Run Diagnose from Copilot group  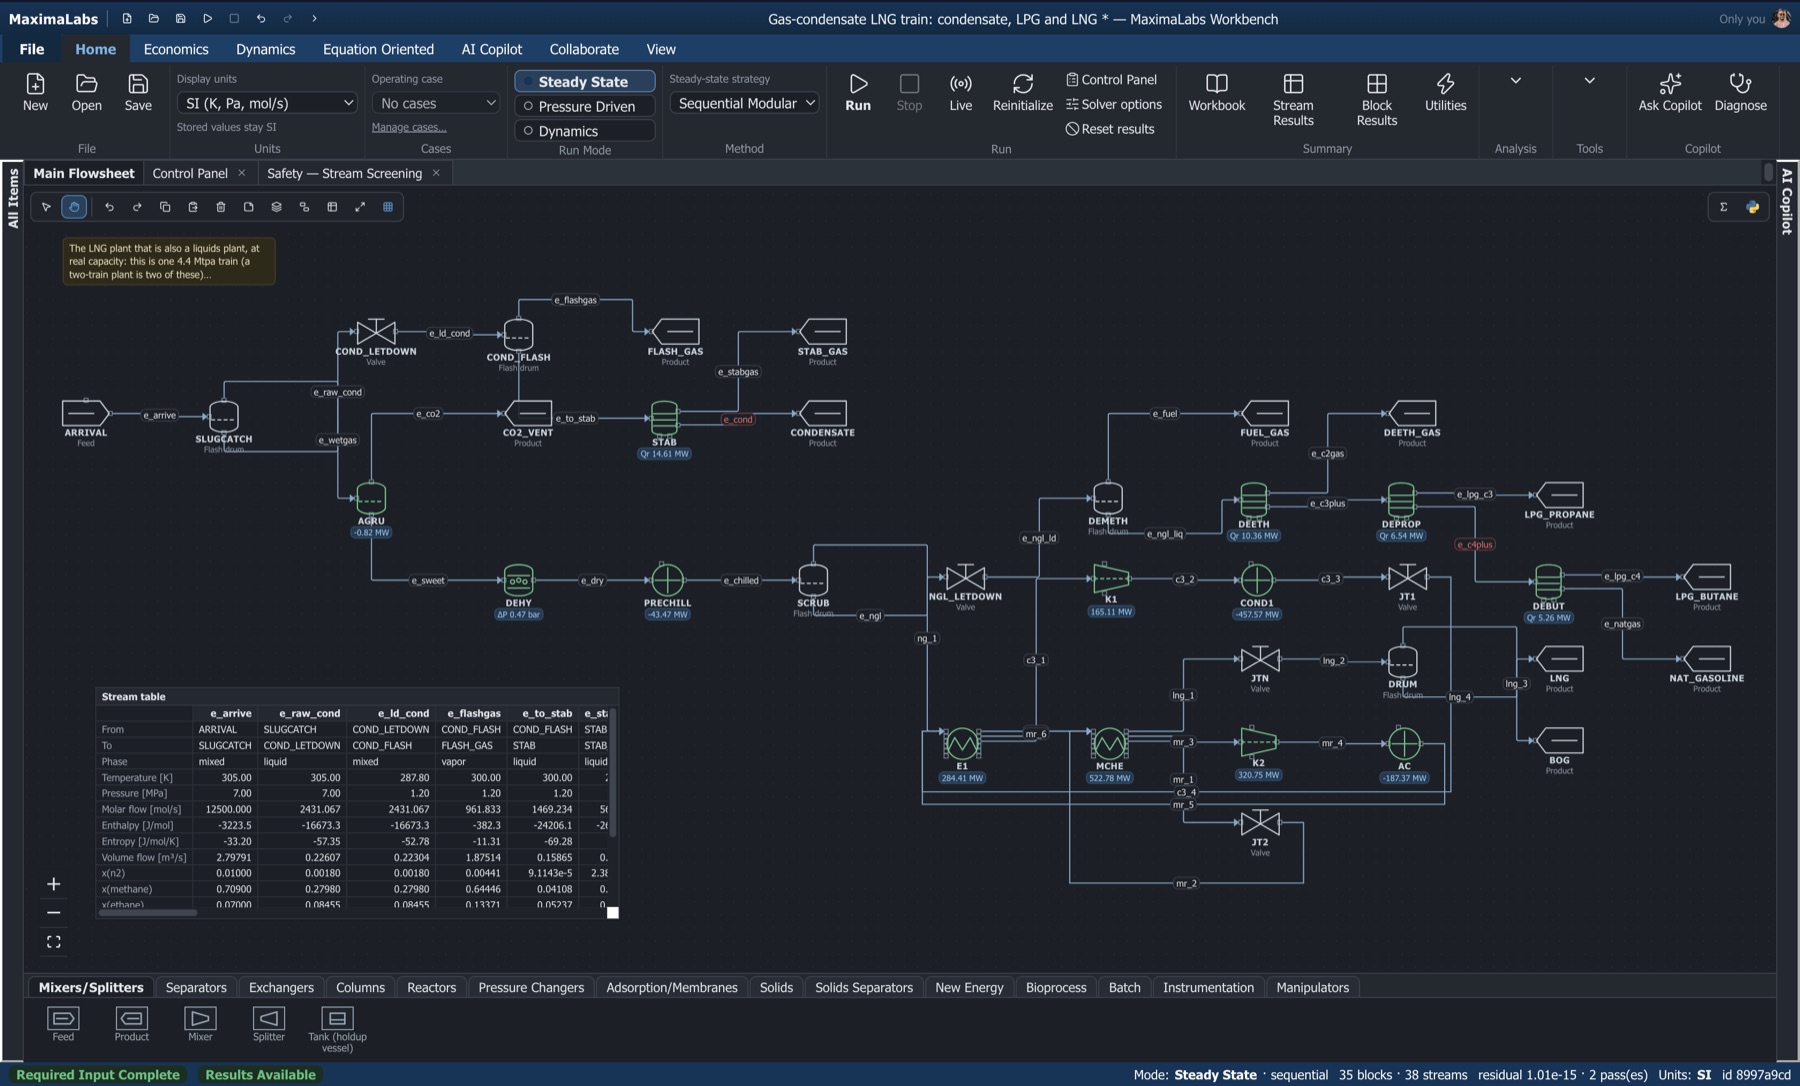(1740, 92)
